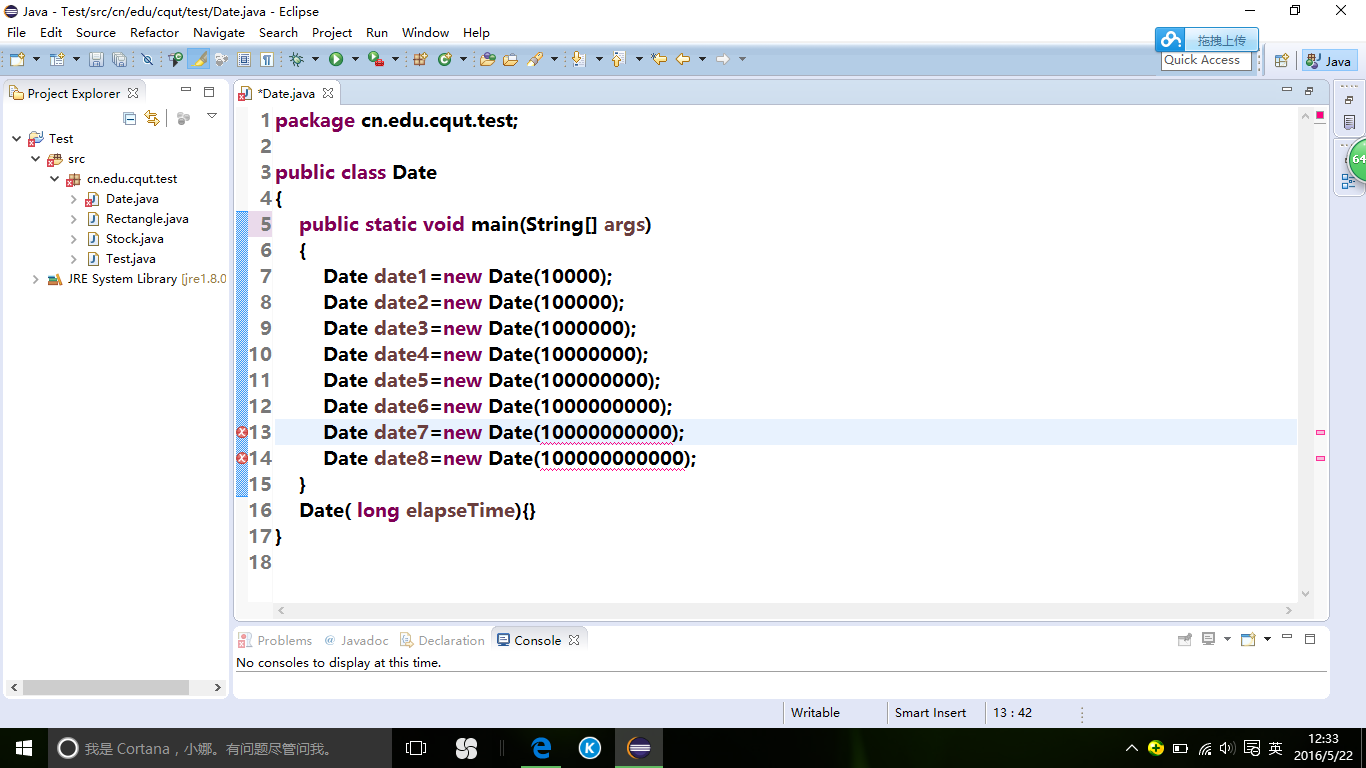Switch to the Declaration tab
This screenshot has height=768, width=1366.
coord(442,640)
